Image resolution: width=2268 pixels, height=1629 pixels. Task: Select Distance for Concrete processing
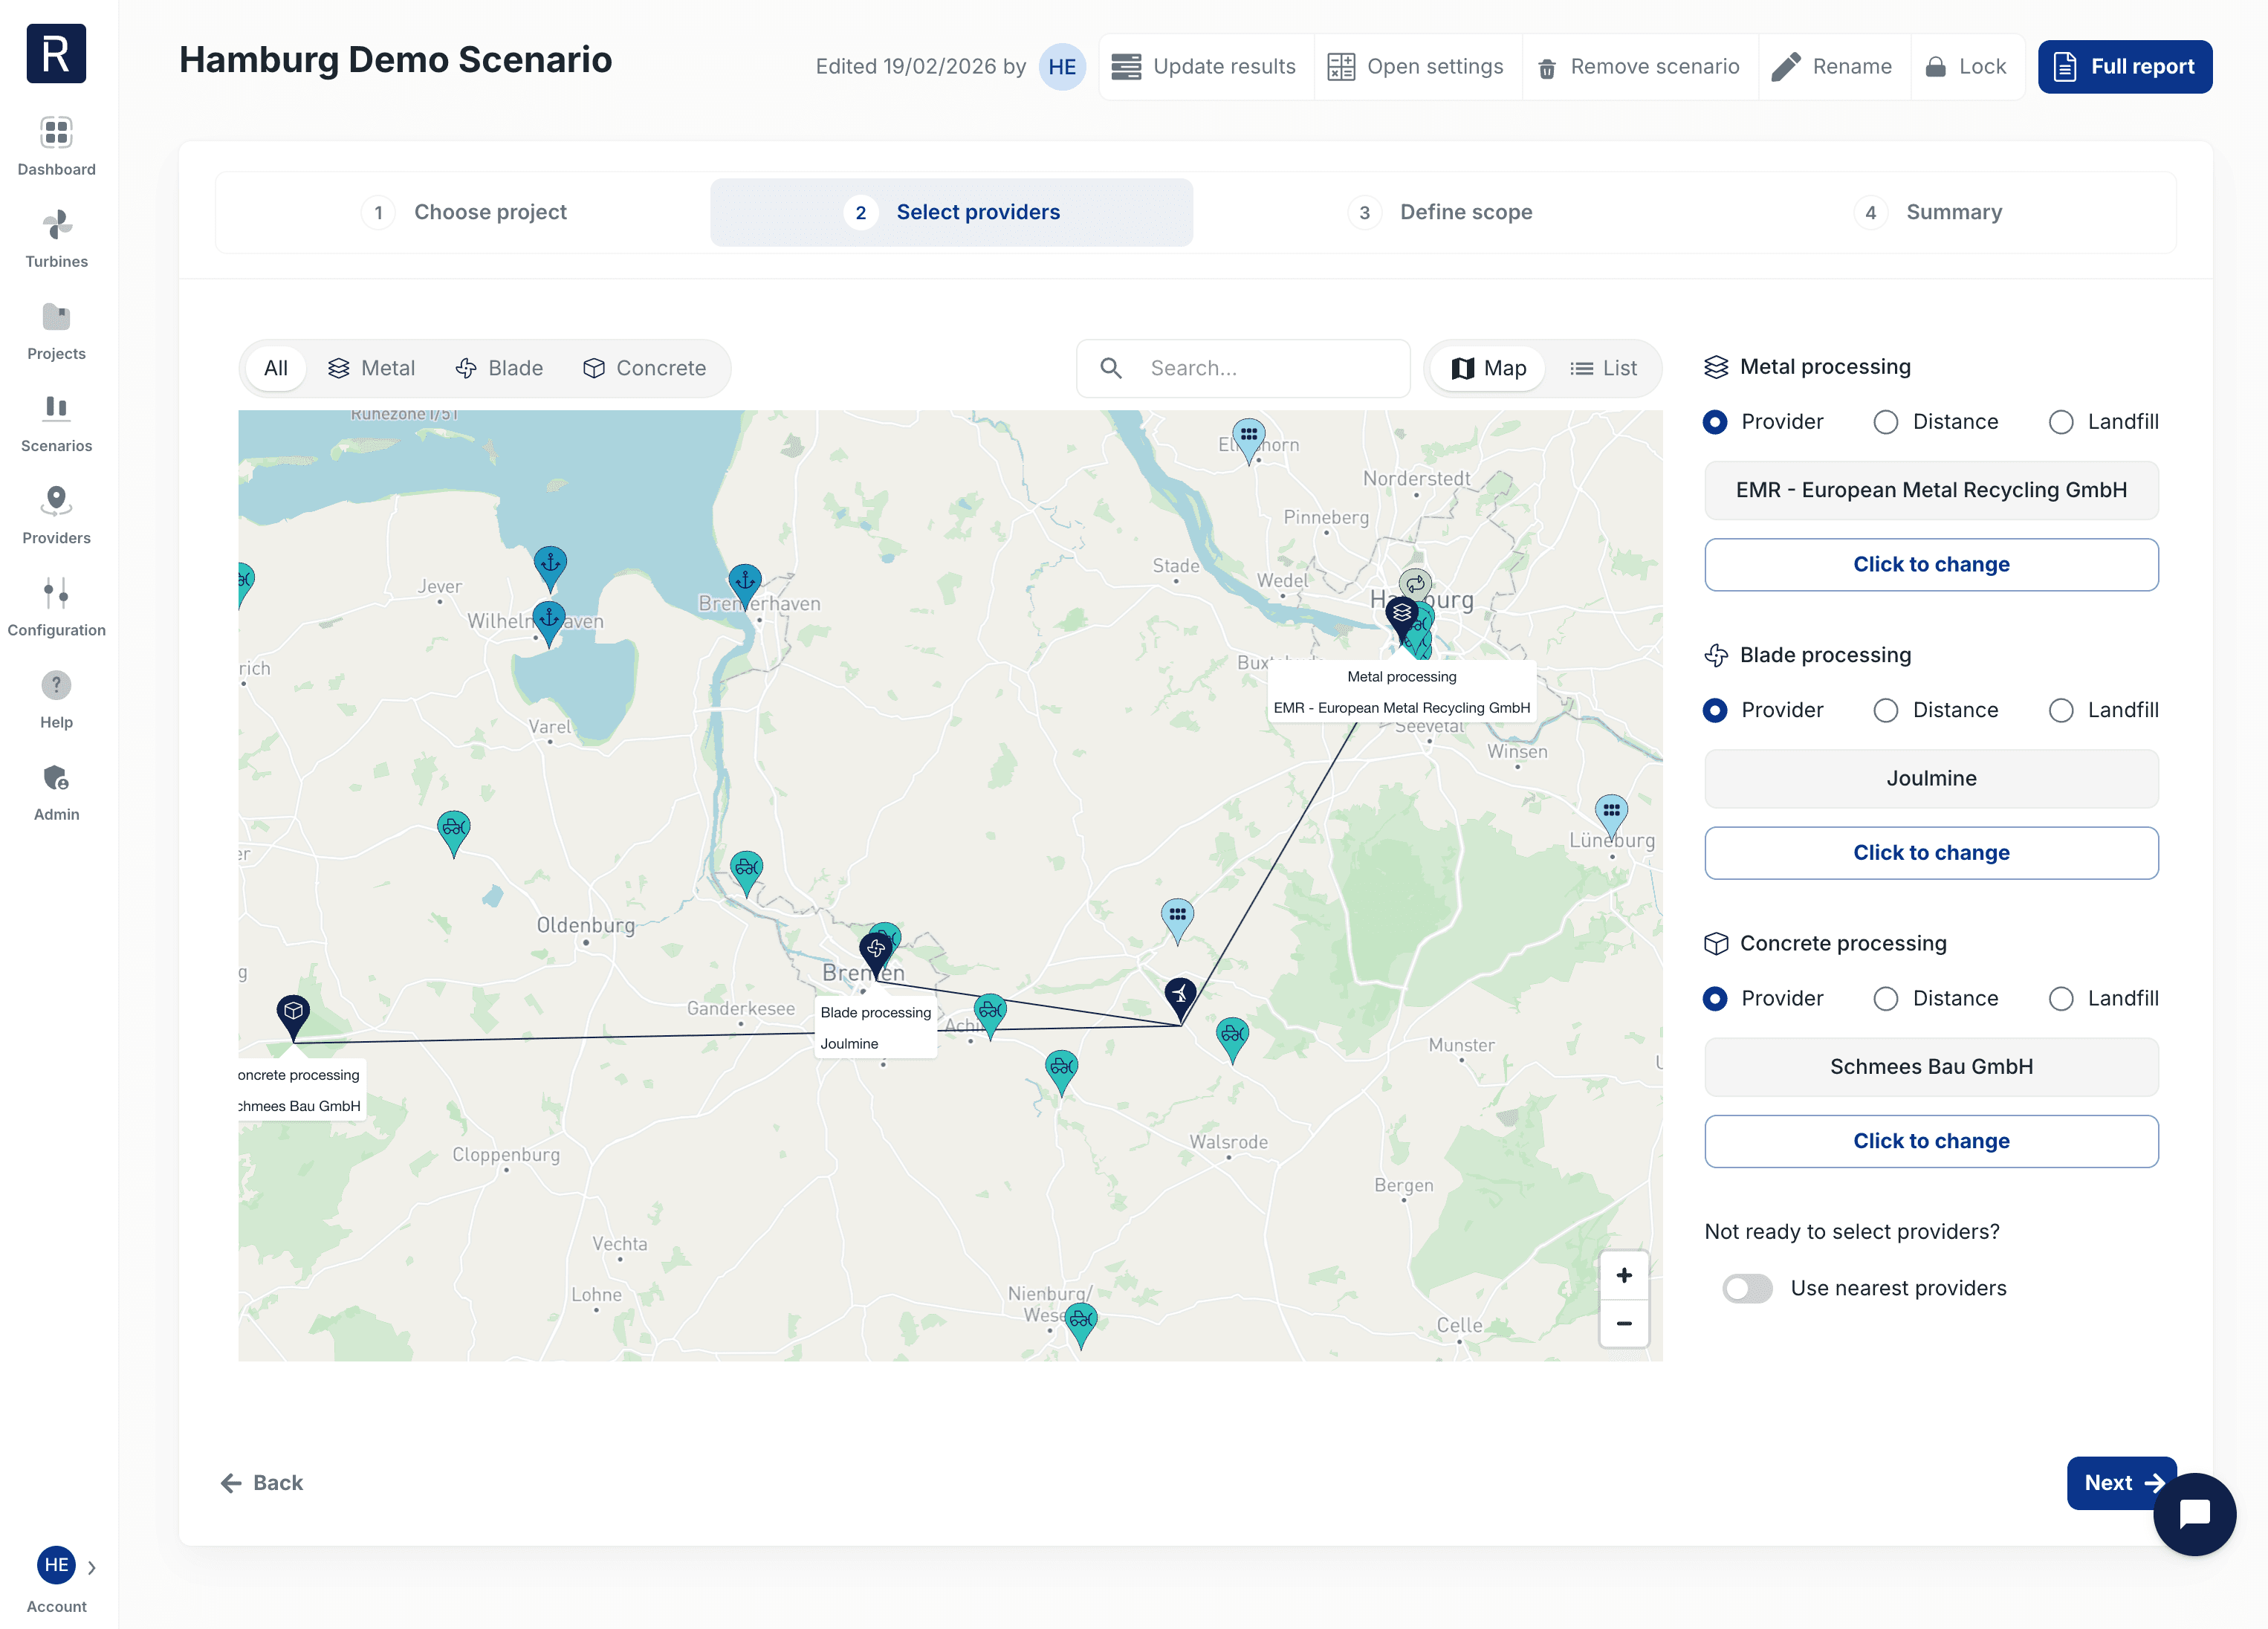coord(1886,998)
